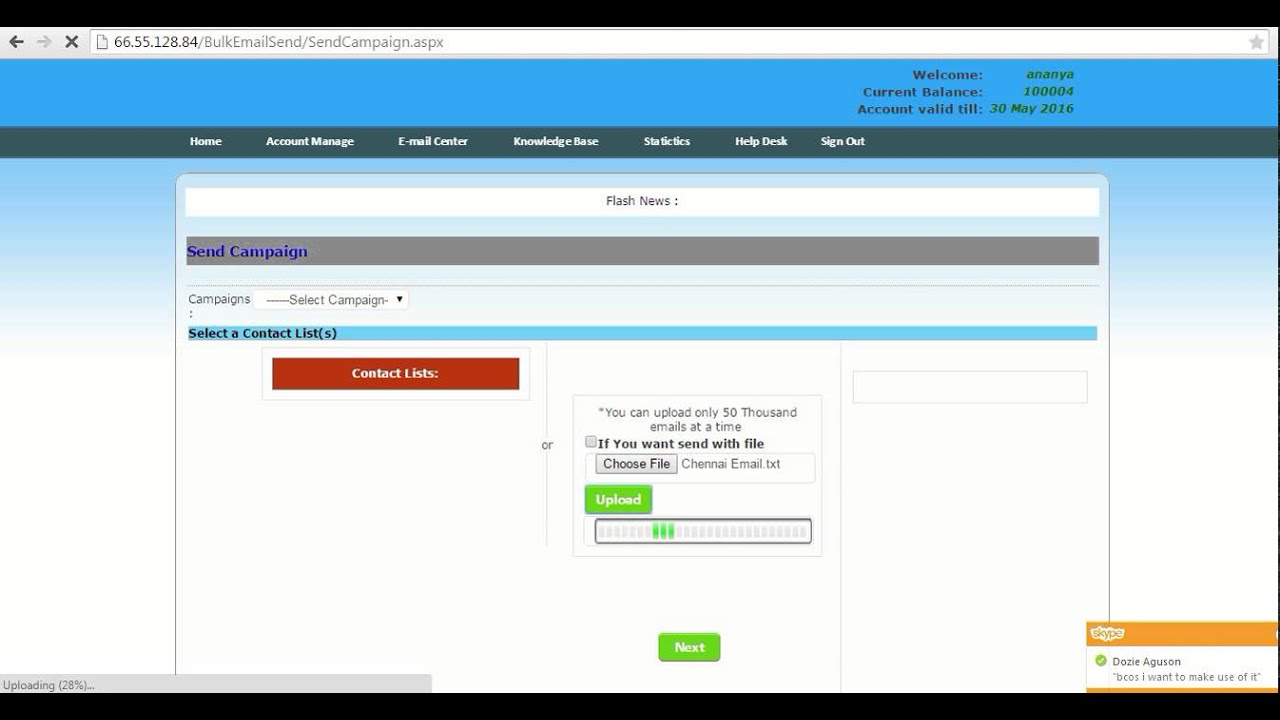Open the Select Campaign dropdown
This screenshot has width=1280, height=720.
[x=331, y=299]
